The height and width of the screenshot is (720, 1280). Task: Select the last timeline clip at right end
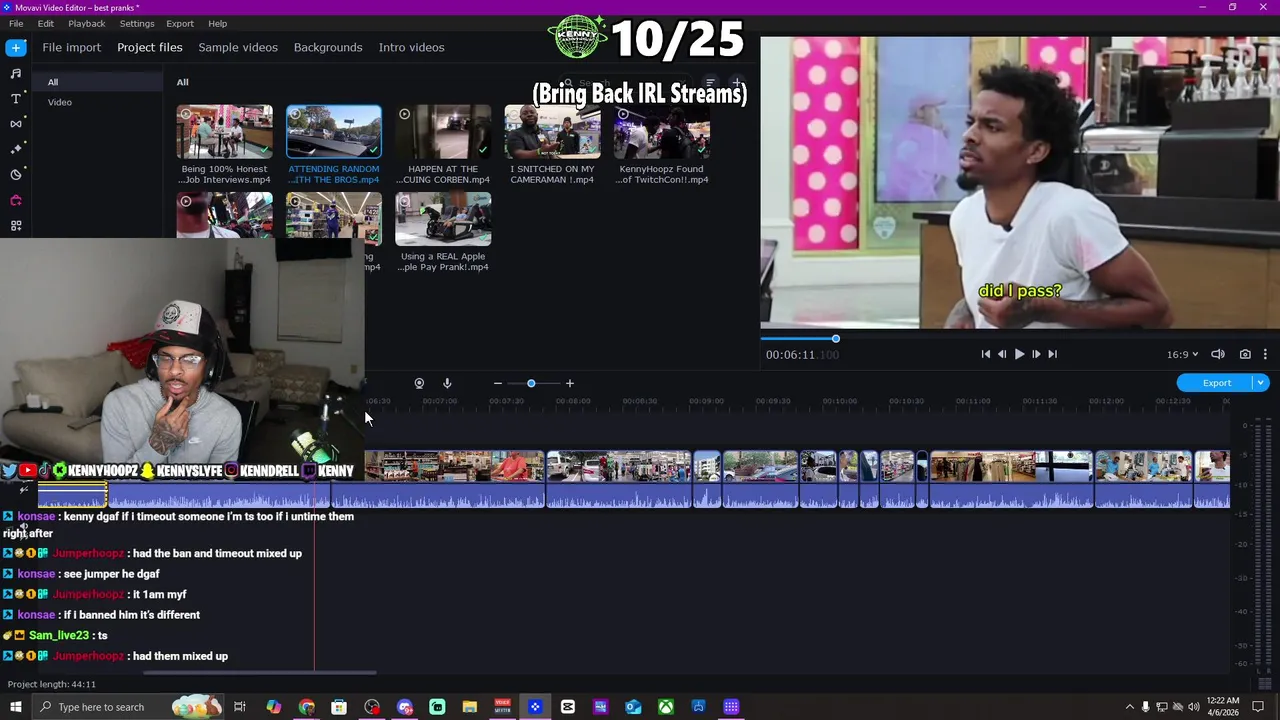click(x=1213, y=479)
